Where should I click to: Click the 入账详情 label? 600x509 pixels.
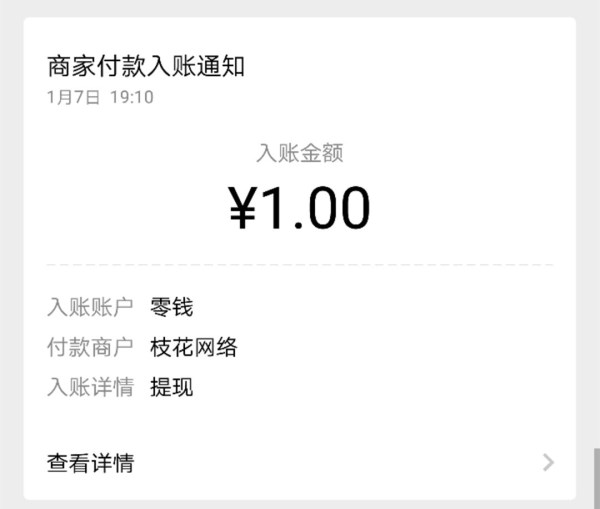coord(90,387)
